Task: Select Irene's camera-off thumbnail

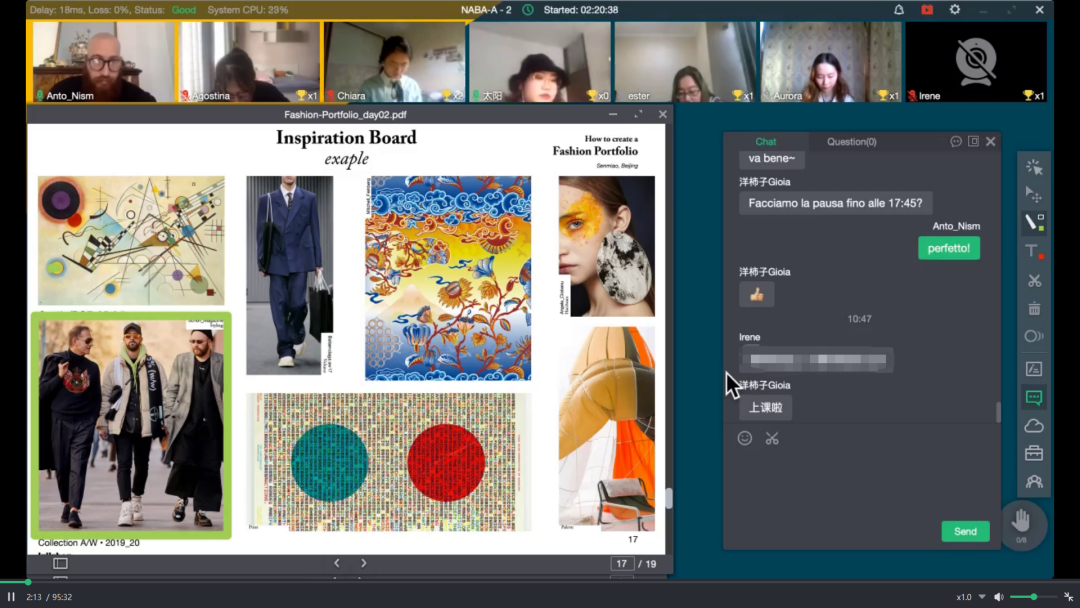Action: (x=976, y=61)
